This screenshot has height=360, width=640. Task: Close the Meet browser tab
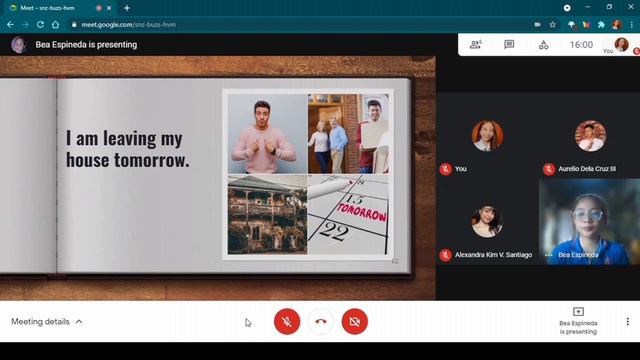pos(109,8)
